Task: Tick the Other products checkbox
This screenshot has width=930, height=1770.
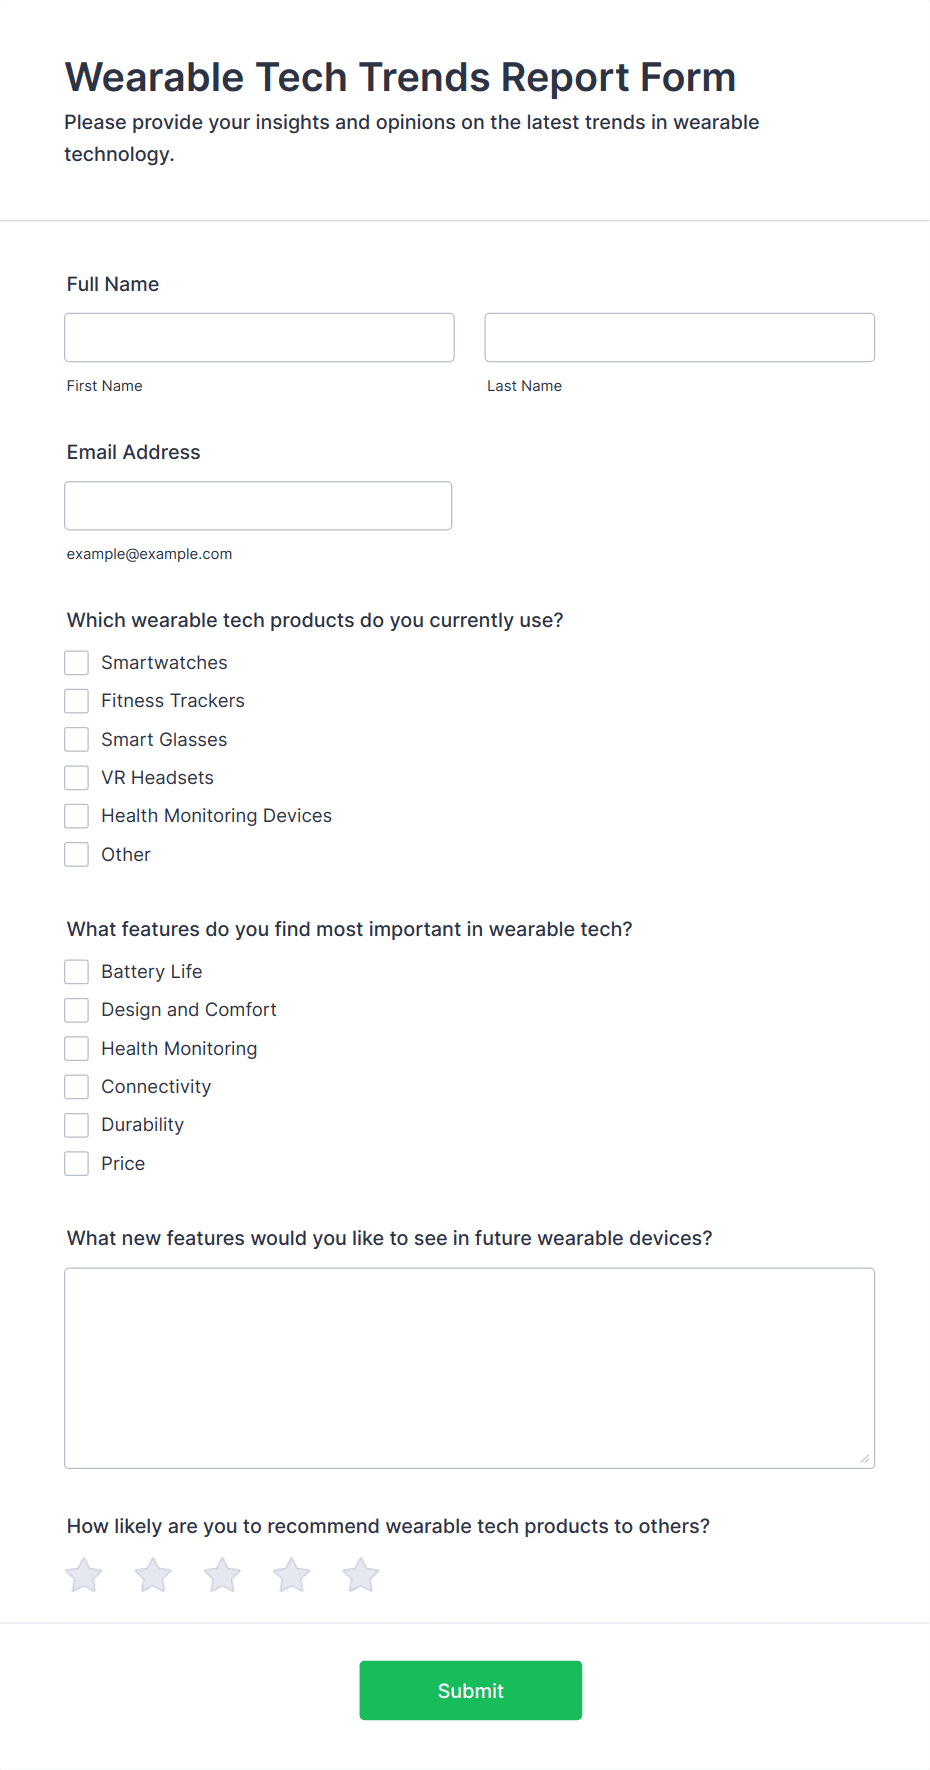Action: [77, 855]
